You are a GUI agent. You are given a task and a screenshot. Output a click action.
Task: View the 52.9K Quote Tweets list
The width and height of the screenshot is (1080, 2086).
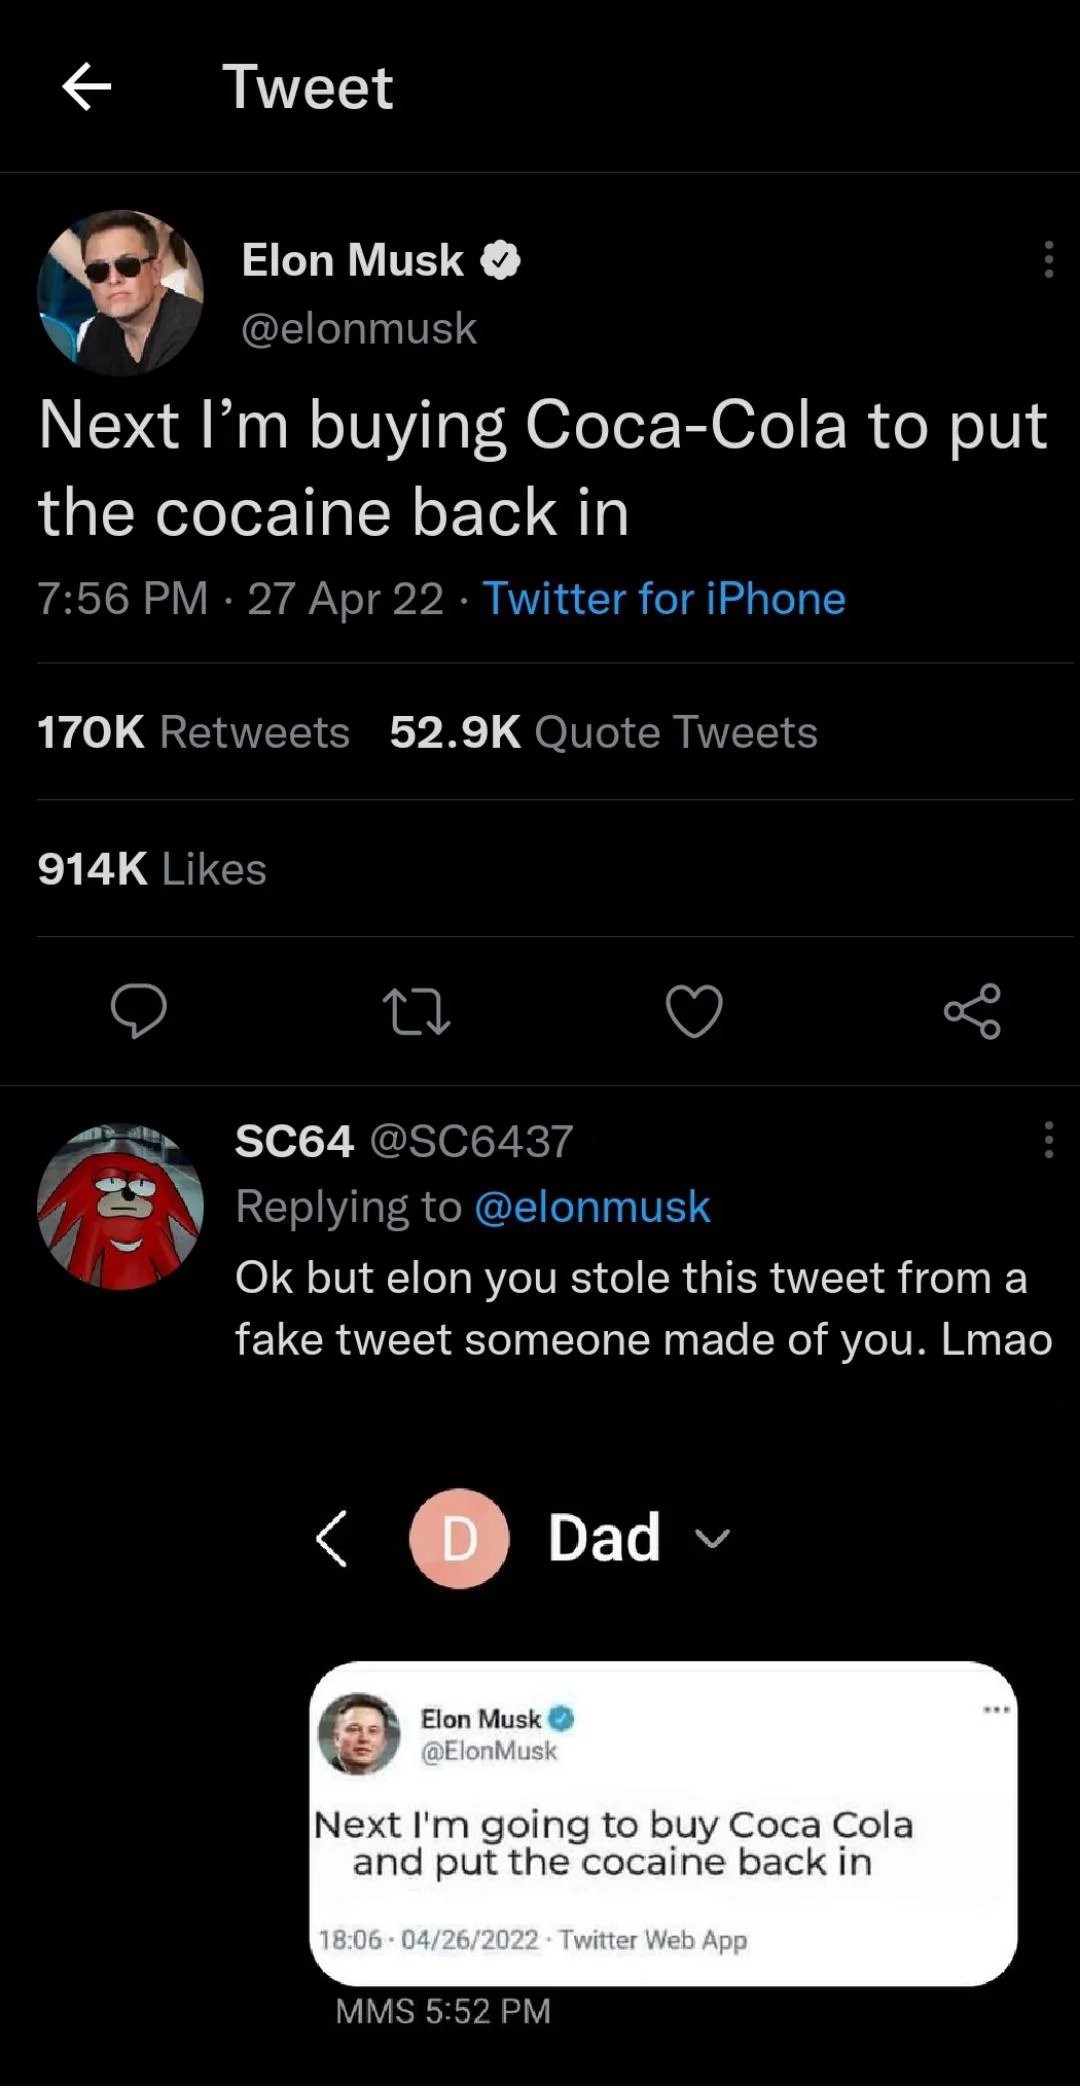click(x=603, y=732)
